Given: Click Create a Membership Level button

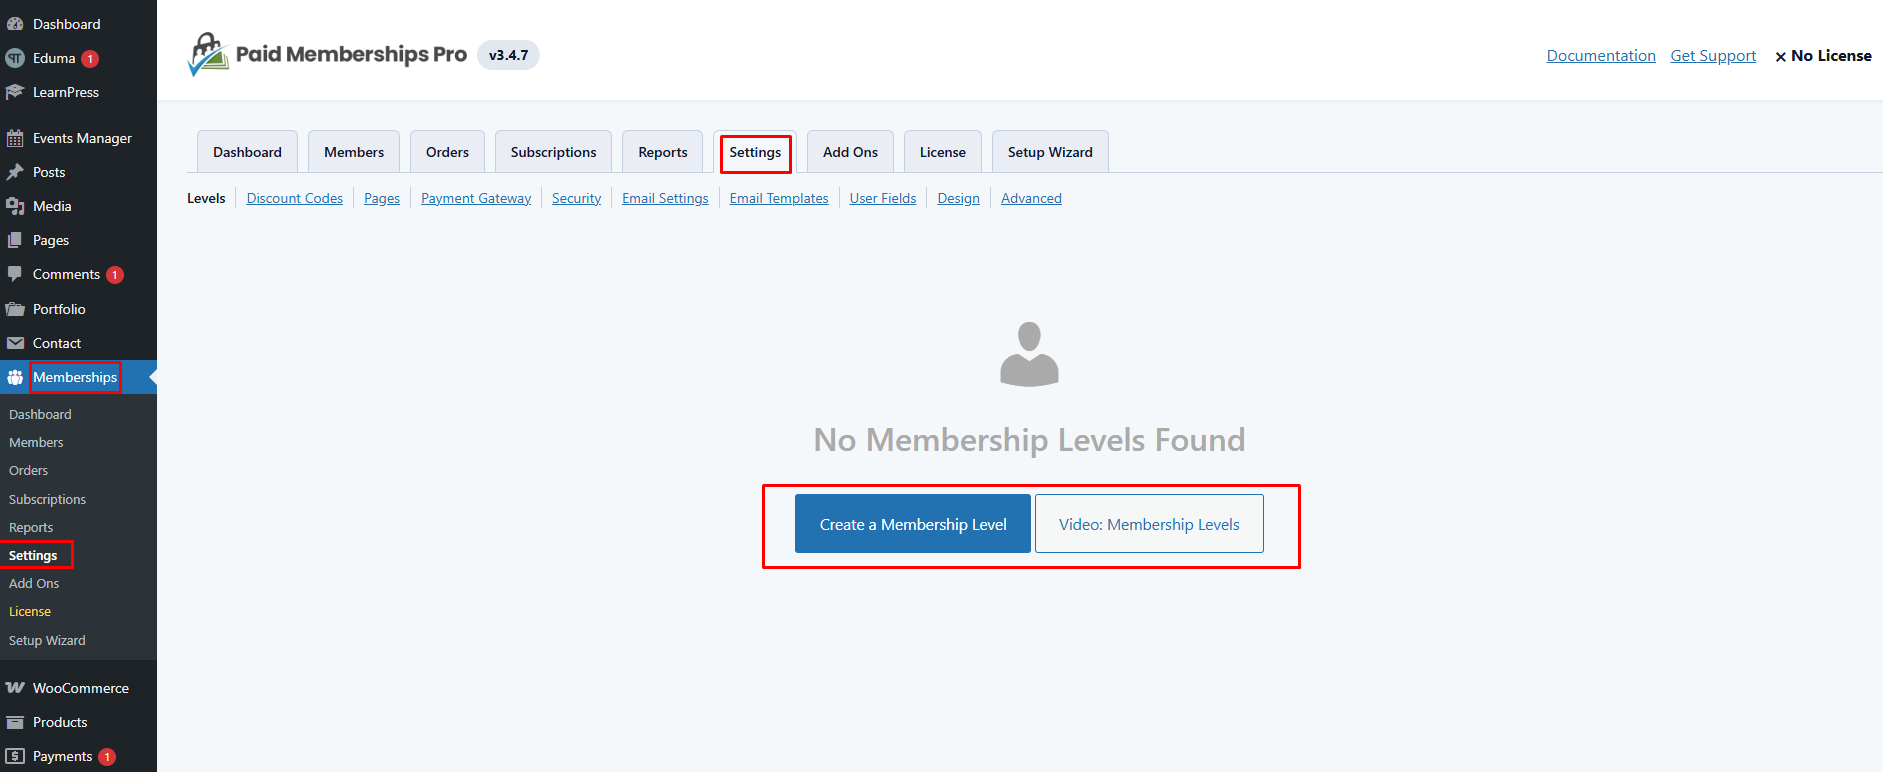Looking at the screenshot, I should tap(913, 524).
